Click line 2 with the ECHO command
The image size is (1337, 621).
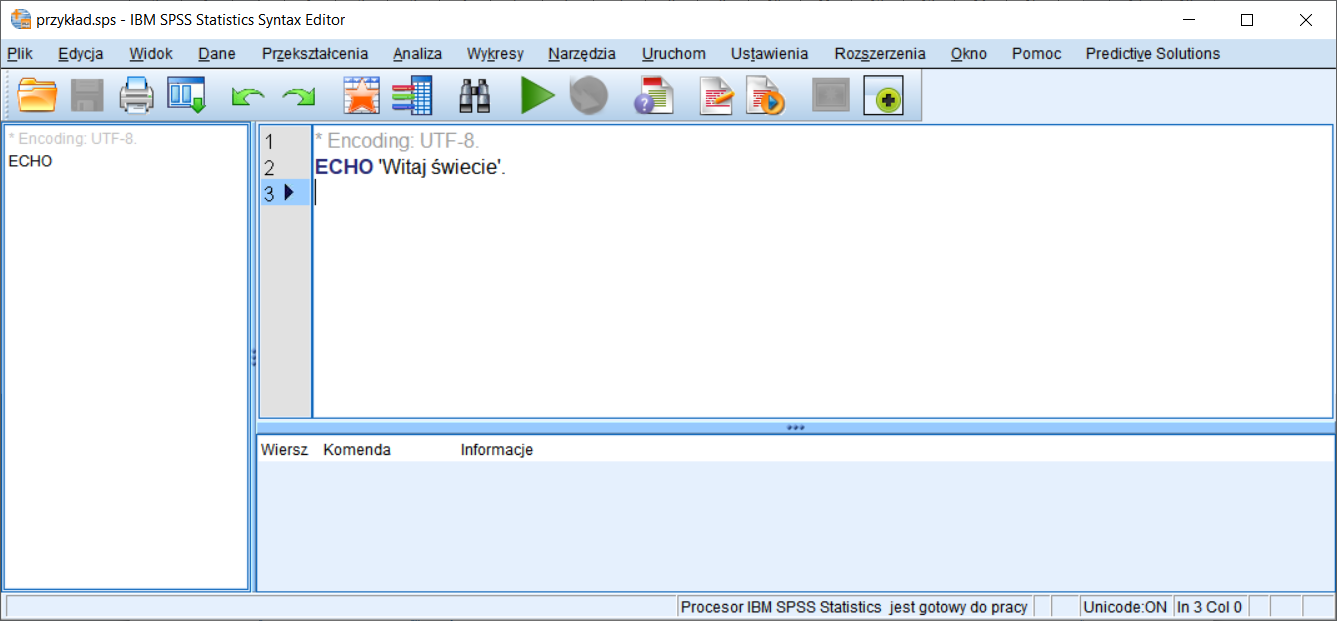[x=410, y=168]
